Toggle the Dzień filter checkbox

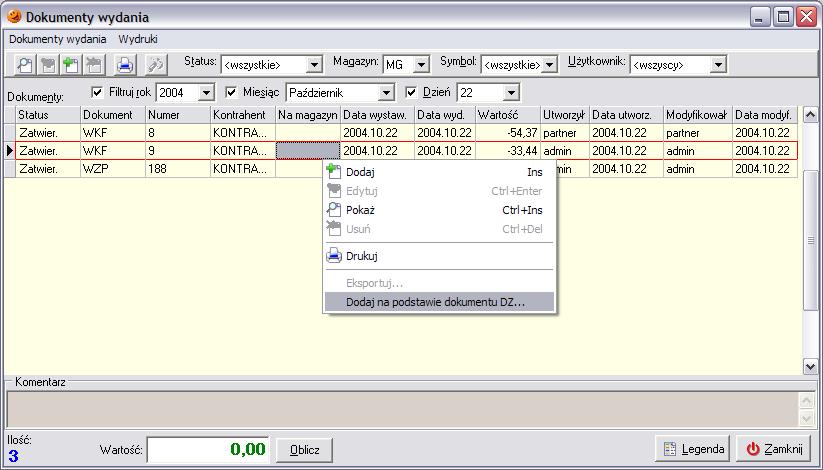[x=411, y=92]
